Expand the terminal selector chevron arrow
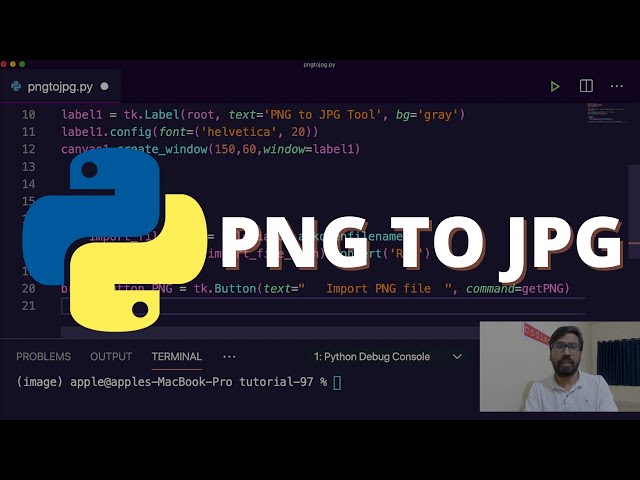 pos(457,357)
